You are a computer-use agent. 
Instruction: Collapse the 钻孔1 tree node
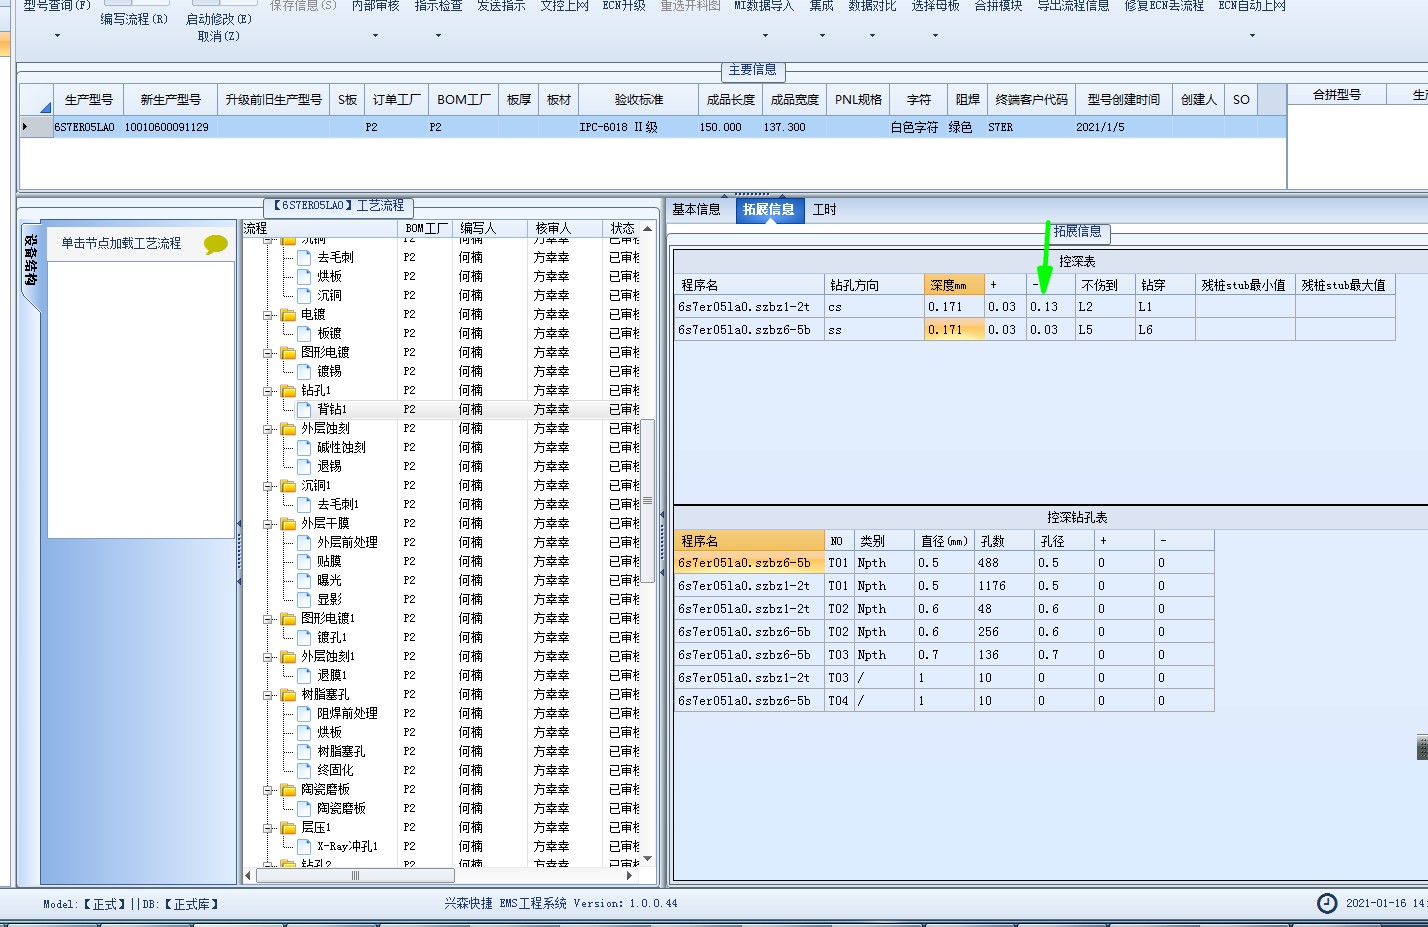point(268,390)
